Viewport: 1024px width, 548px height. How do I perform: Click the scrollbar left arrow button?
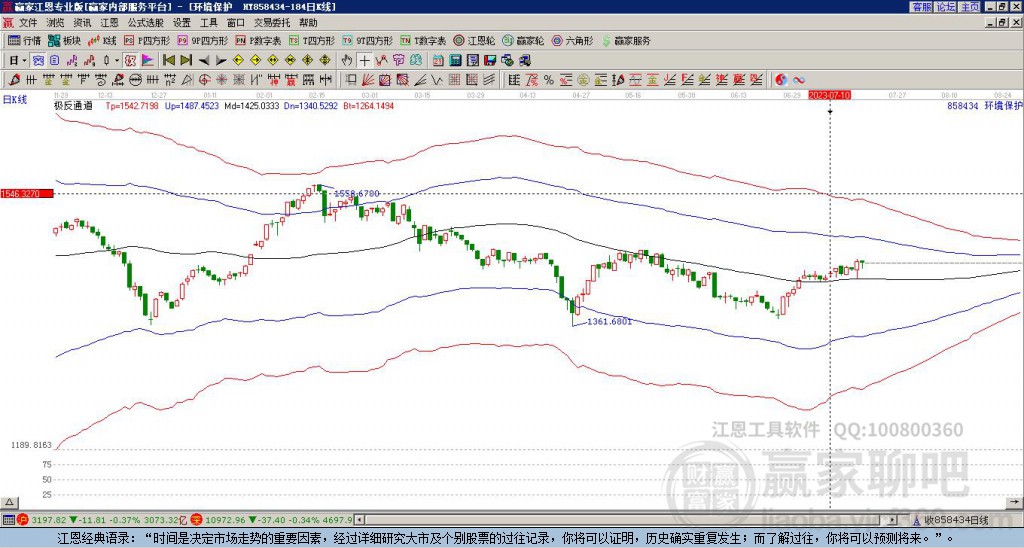tap(359, 520)
